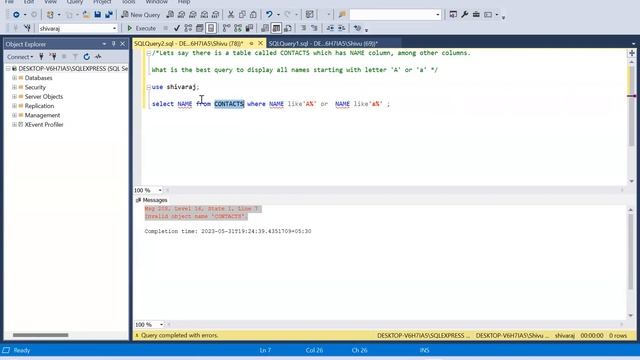The image size is (640, 360).
Task: Expand the Replication node
Action: (14, 106)
